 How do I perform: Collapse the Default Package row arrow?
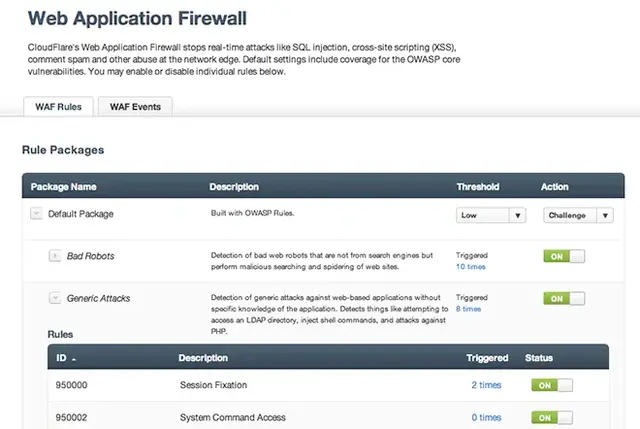pos(36,213)
